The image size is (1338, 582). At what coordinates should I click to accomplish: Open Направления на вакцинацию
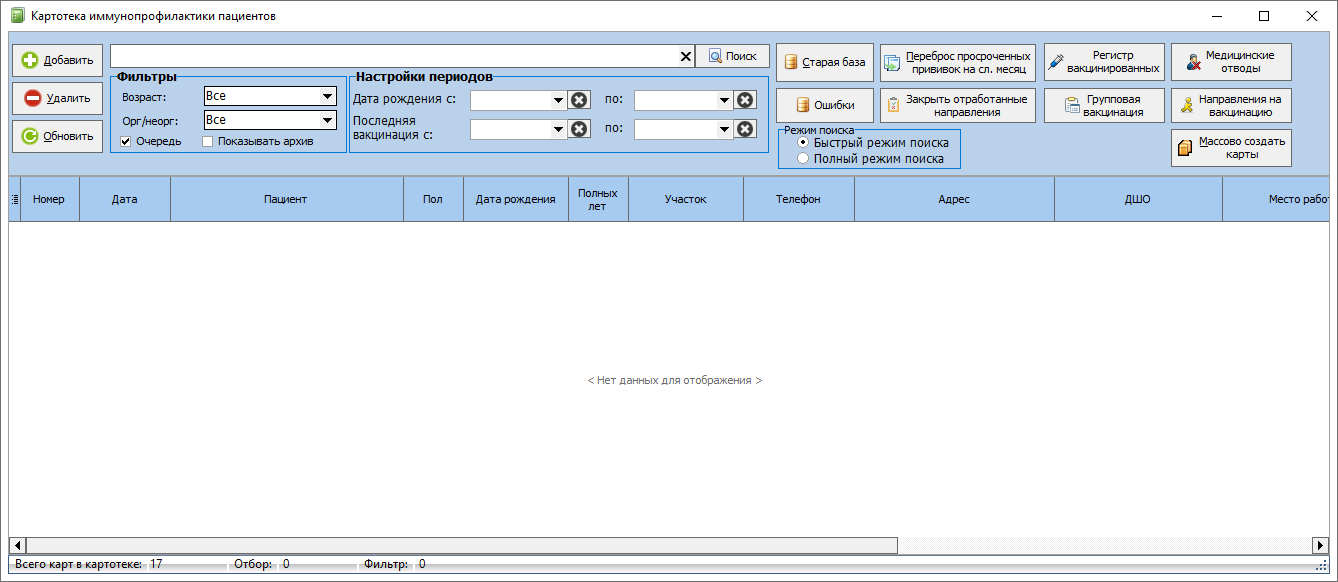(x=1231, y=106)
